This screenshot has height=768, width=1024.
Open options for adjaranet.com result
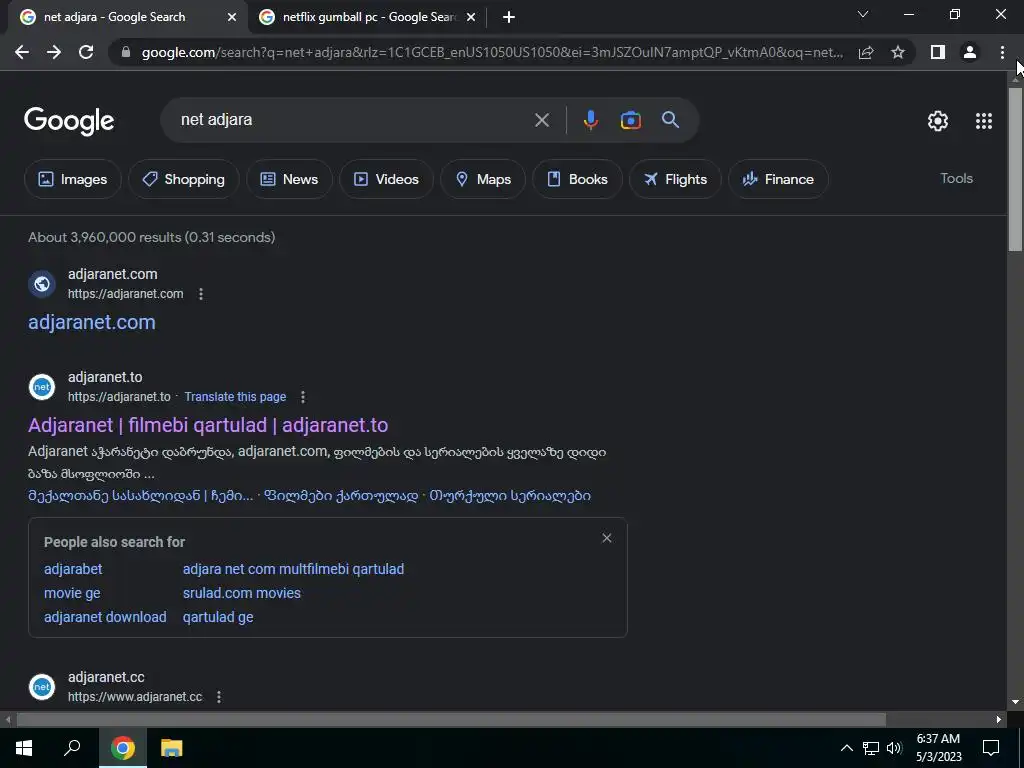(x=201, y=294)
